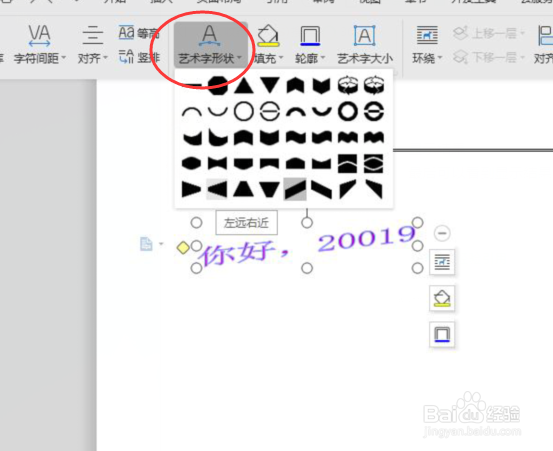The width and height of the screenshot is (553, 451).
Task: Select the octagon stop WordArt shape
Action: pyautogui.click(x=218, y=85)
